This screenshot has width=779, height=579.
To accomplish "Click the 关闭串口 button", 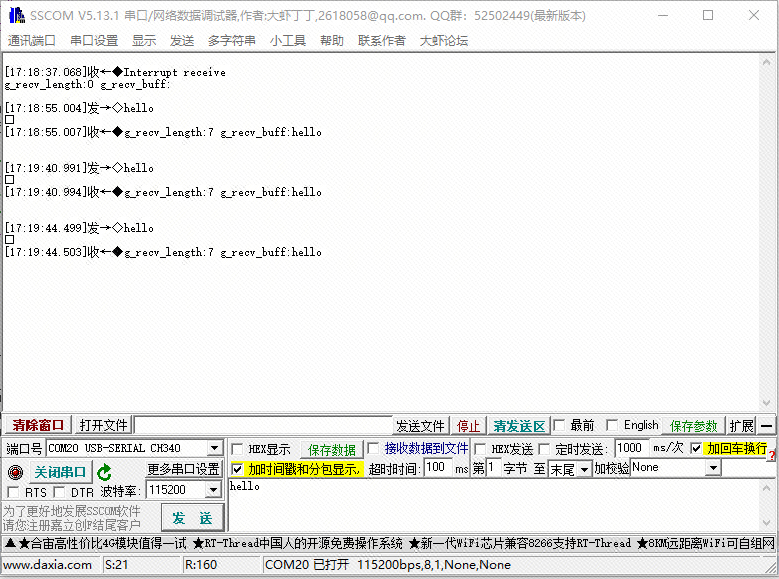I will tap(60, 472).
